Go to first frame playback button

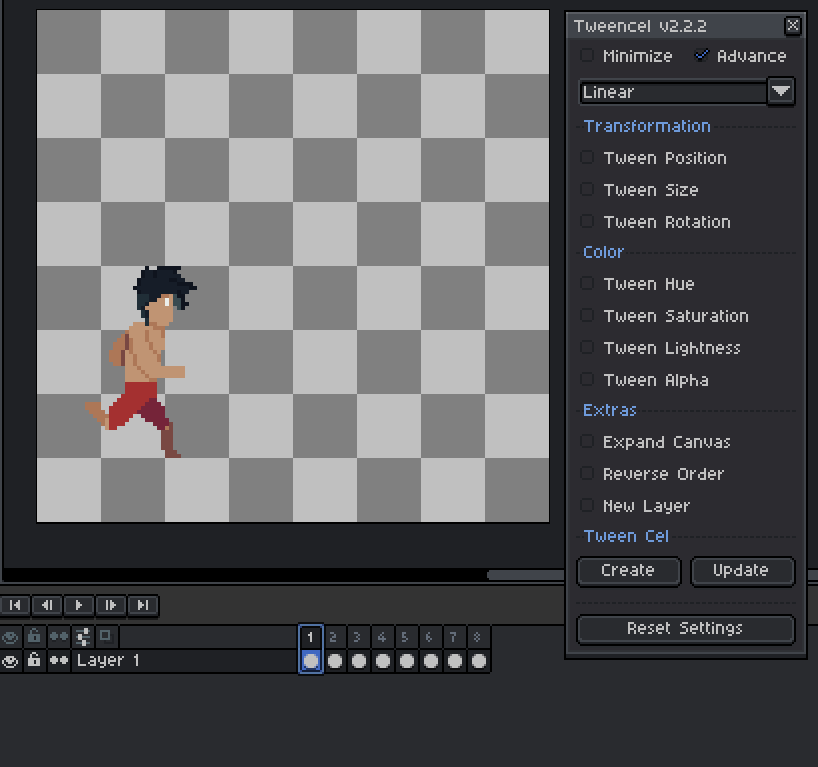tap(15, 605)
